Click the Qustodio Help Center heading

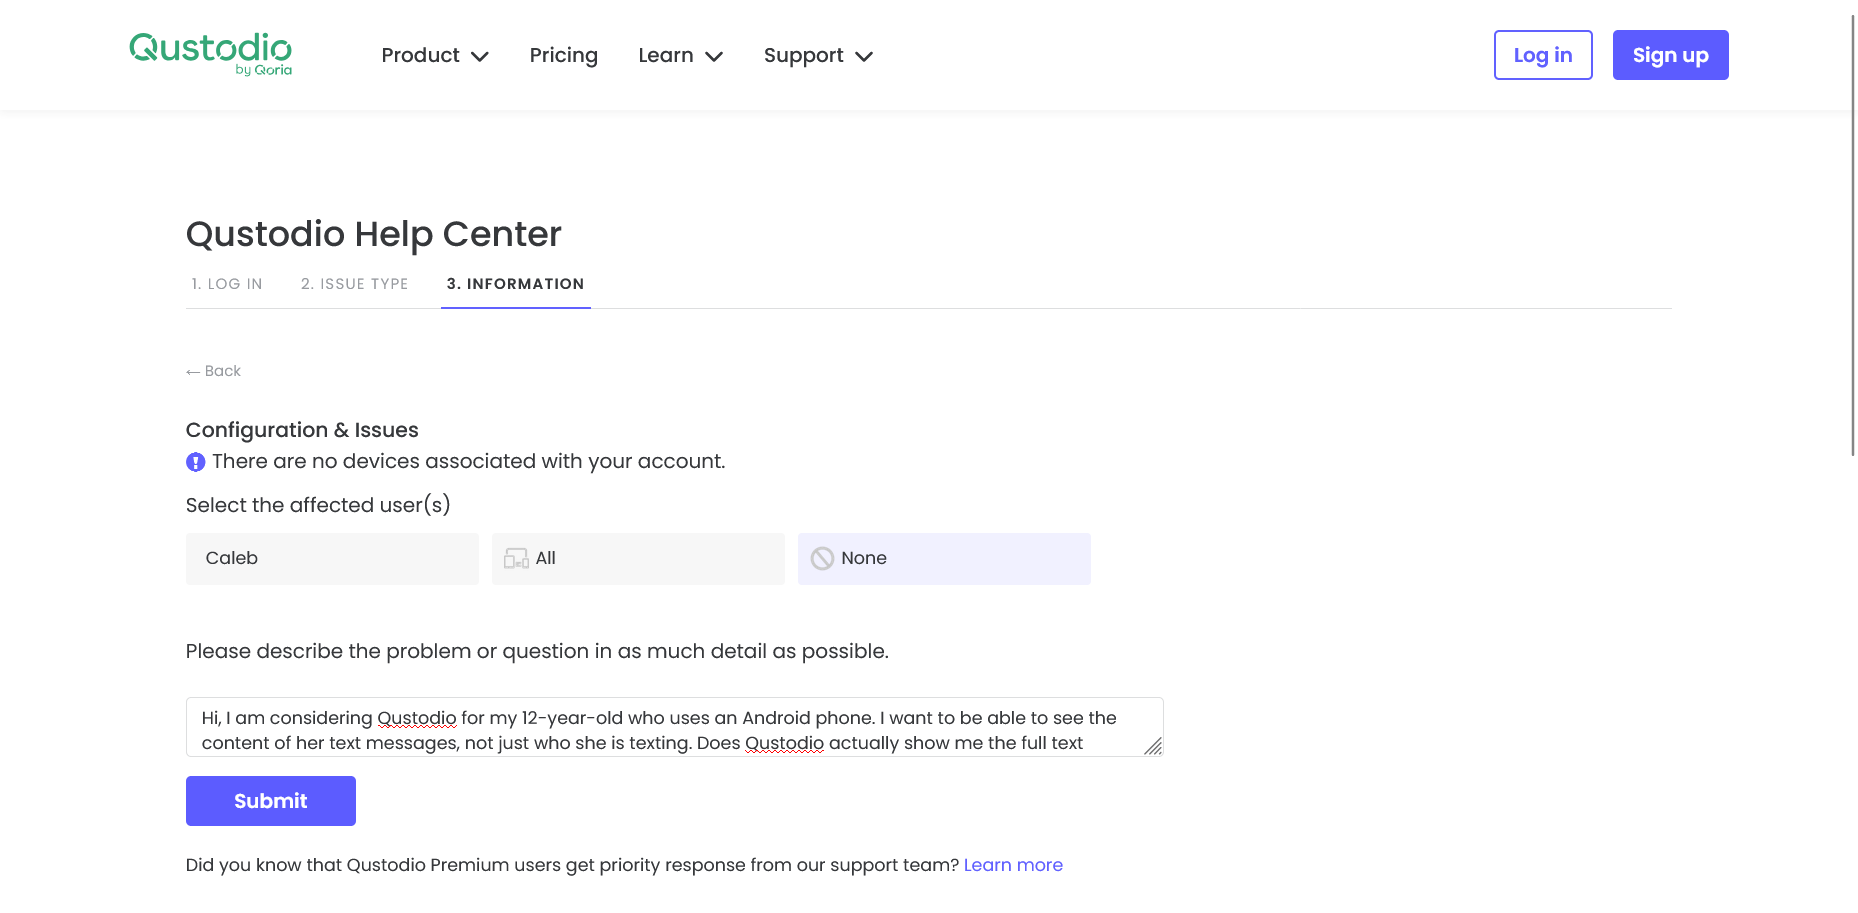374,234
